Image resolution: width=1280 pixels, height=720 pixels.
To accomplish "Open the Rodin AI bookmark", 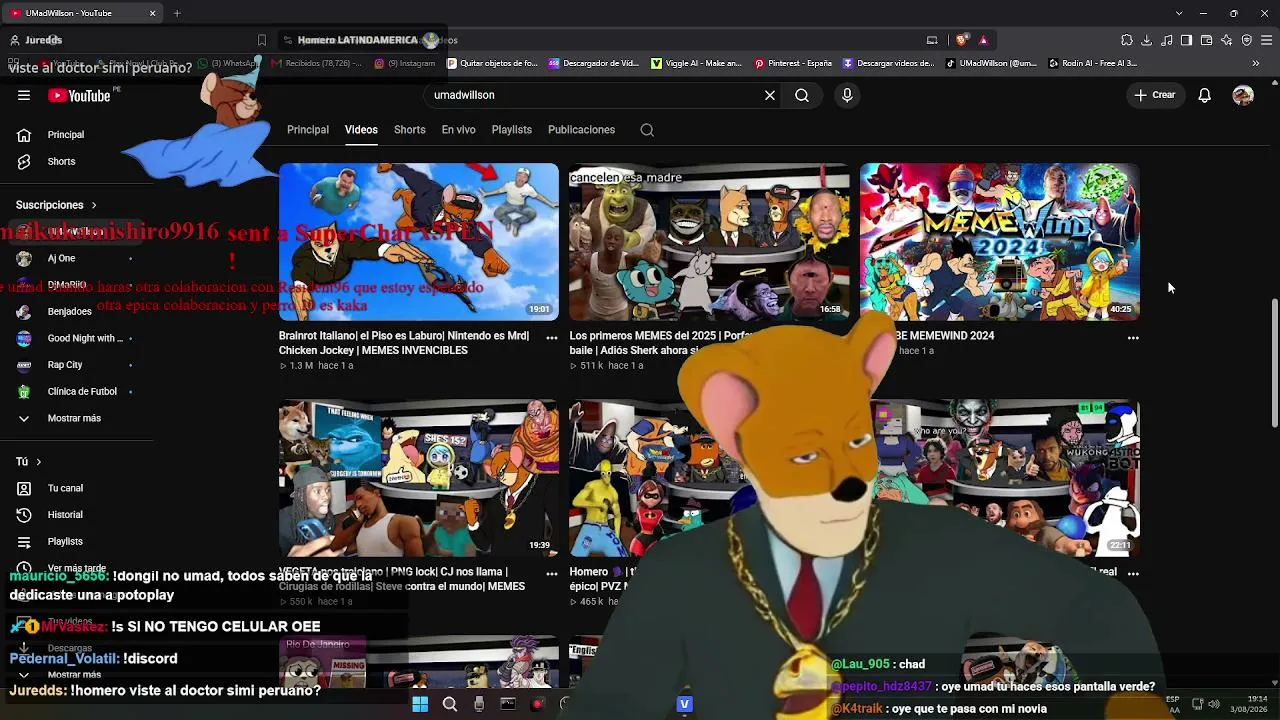I will coord(1091,63).
